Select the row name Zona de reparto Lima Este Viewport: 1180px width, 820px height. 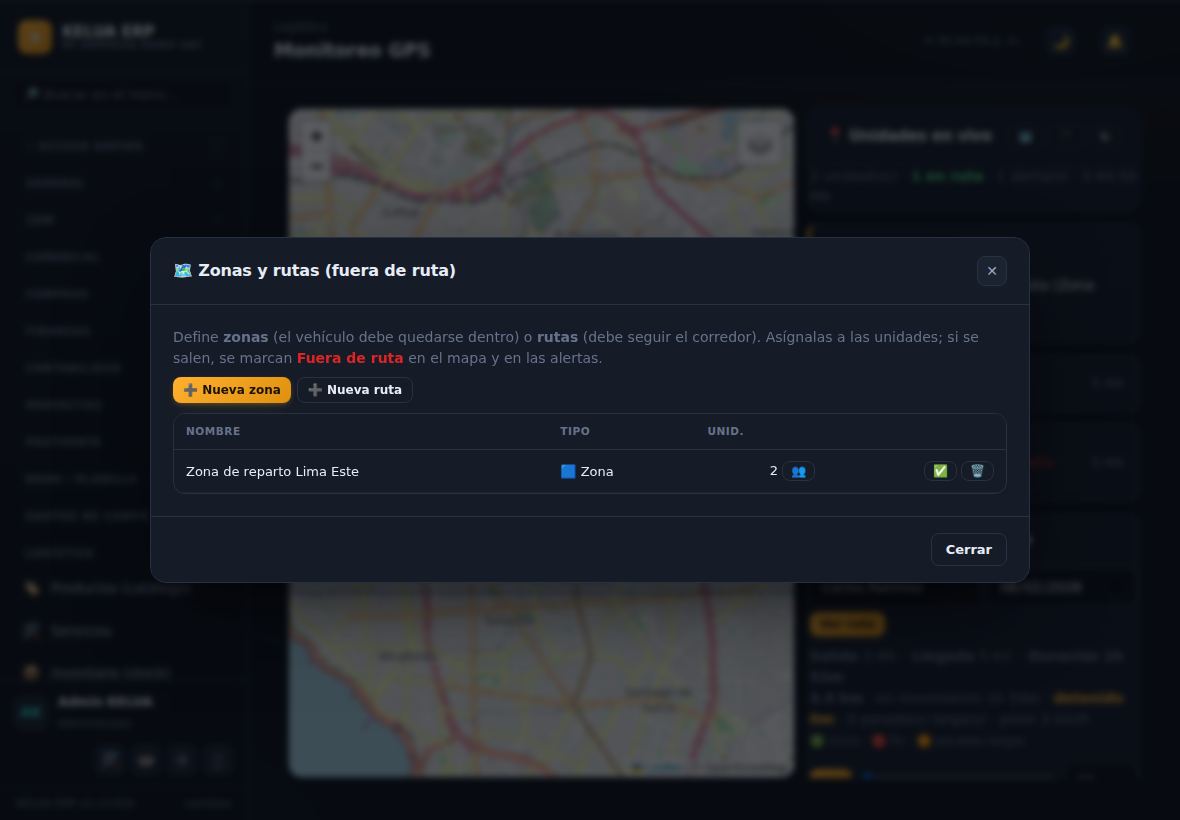[272, 472]
